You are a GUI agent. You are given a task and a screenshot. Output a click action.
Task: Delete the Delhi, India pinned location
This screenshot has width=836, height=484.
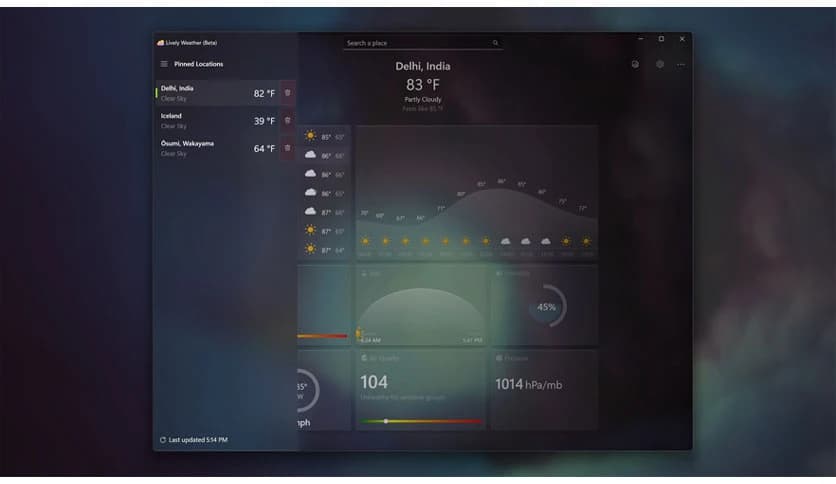point(287,93)
